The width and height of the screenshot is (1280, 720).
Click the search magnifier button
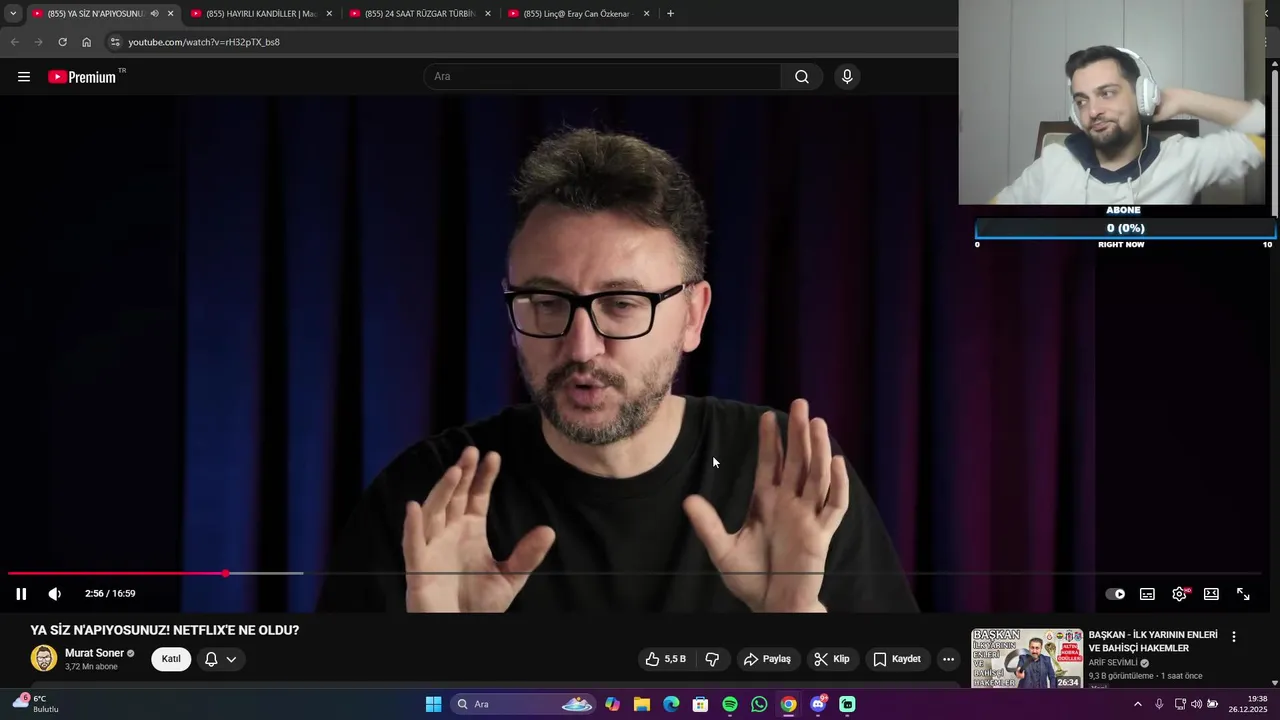click(802, 77)
